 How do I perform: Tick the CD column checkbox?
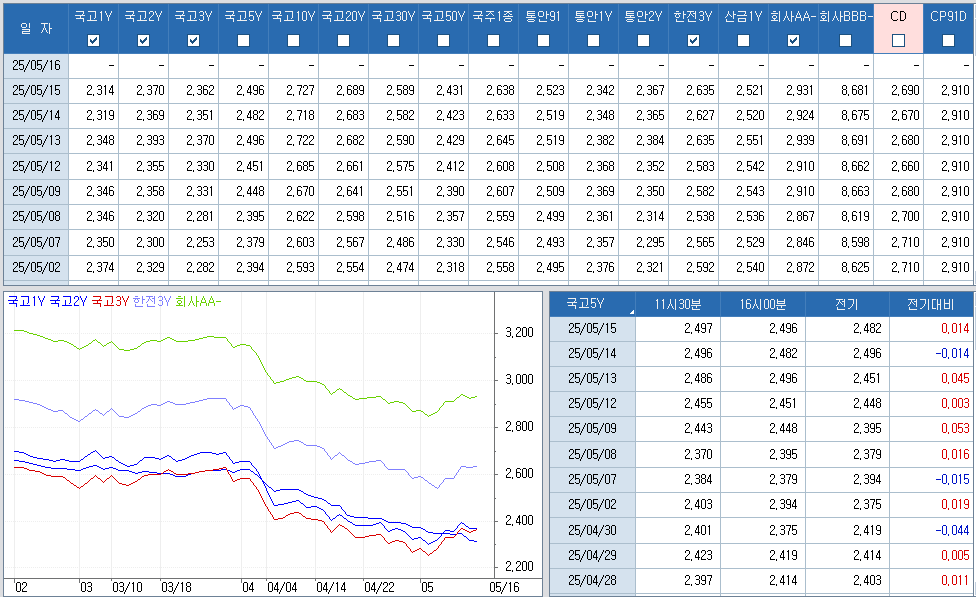(898, 41)
